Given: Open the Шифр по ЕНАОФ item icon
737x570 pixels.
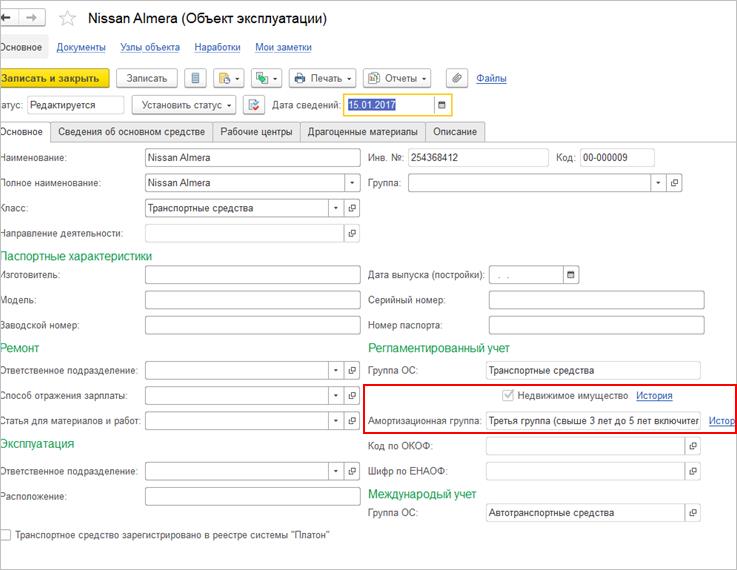Looking at the screenshot, I should tap(692, 471).
